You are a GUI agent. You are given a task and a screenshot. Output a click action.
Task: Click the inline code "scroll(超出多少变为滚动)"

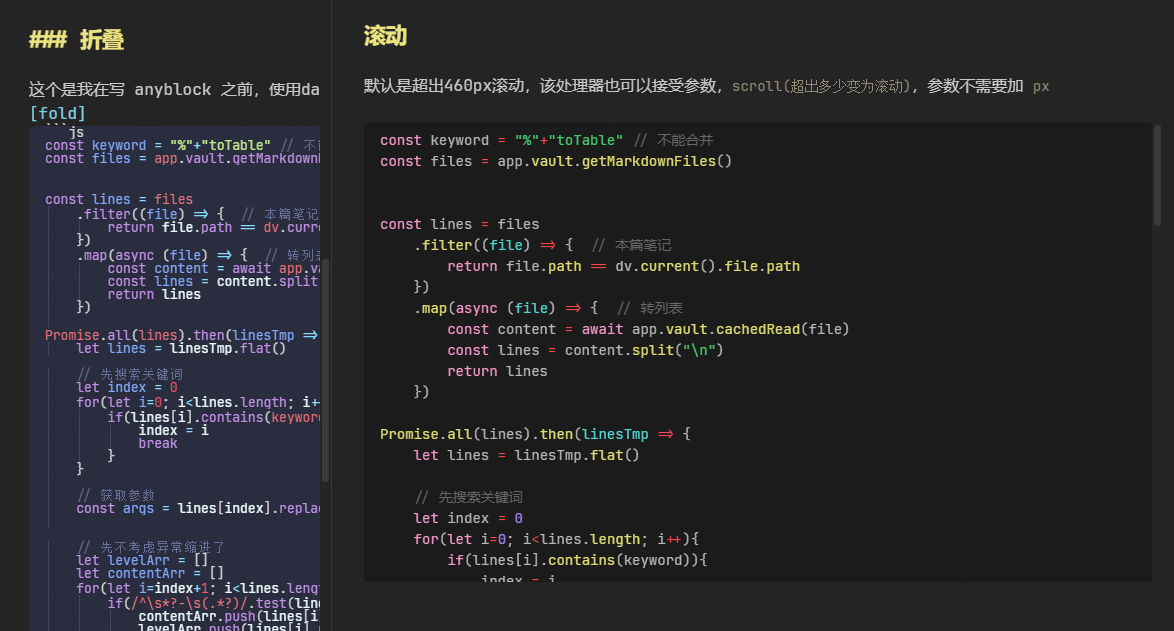820,86
